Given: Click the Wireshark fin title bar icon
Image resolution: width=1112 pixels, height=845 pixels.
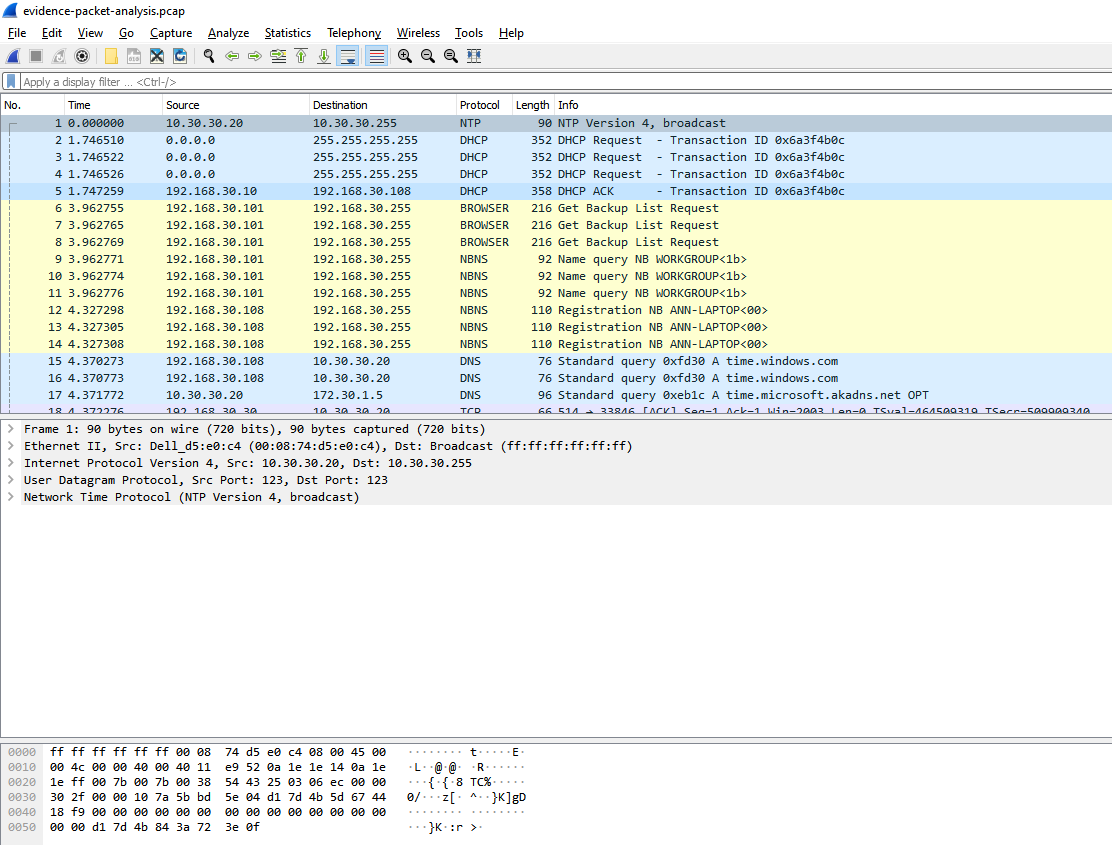Looking at the screenshot, I should coord(10,11).
